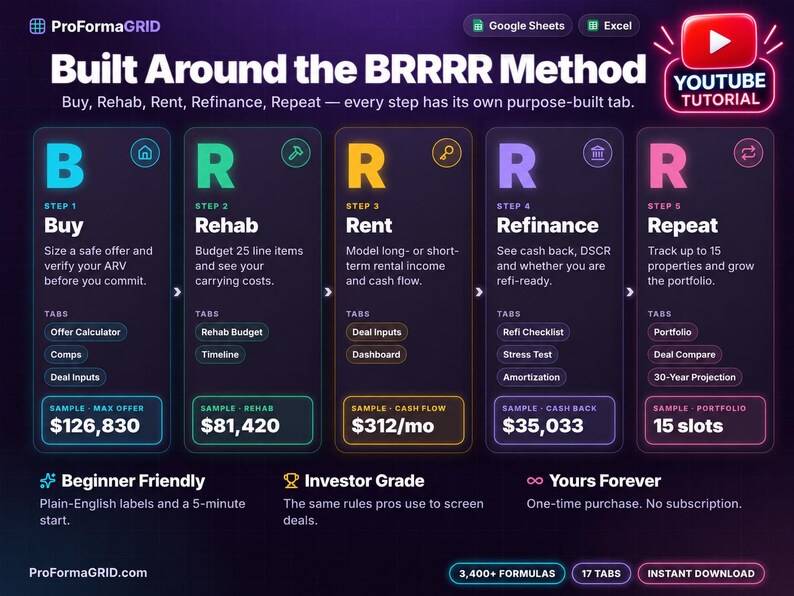Screen dimensions: 794x596
Task: Click the Sample Cash Back $35,033 box
Action: [x=554, y=420]
